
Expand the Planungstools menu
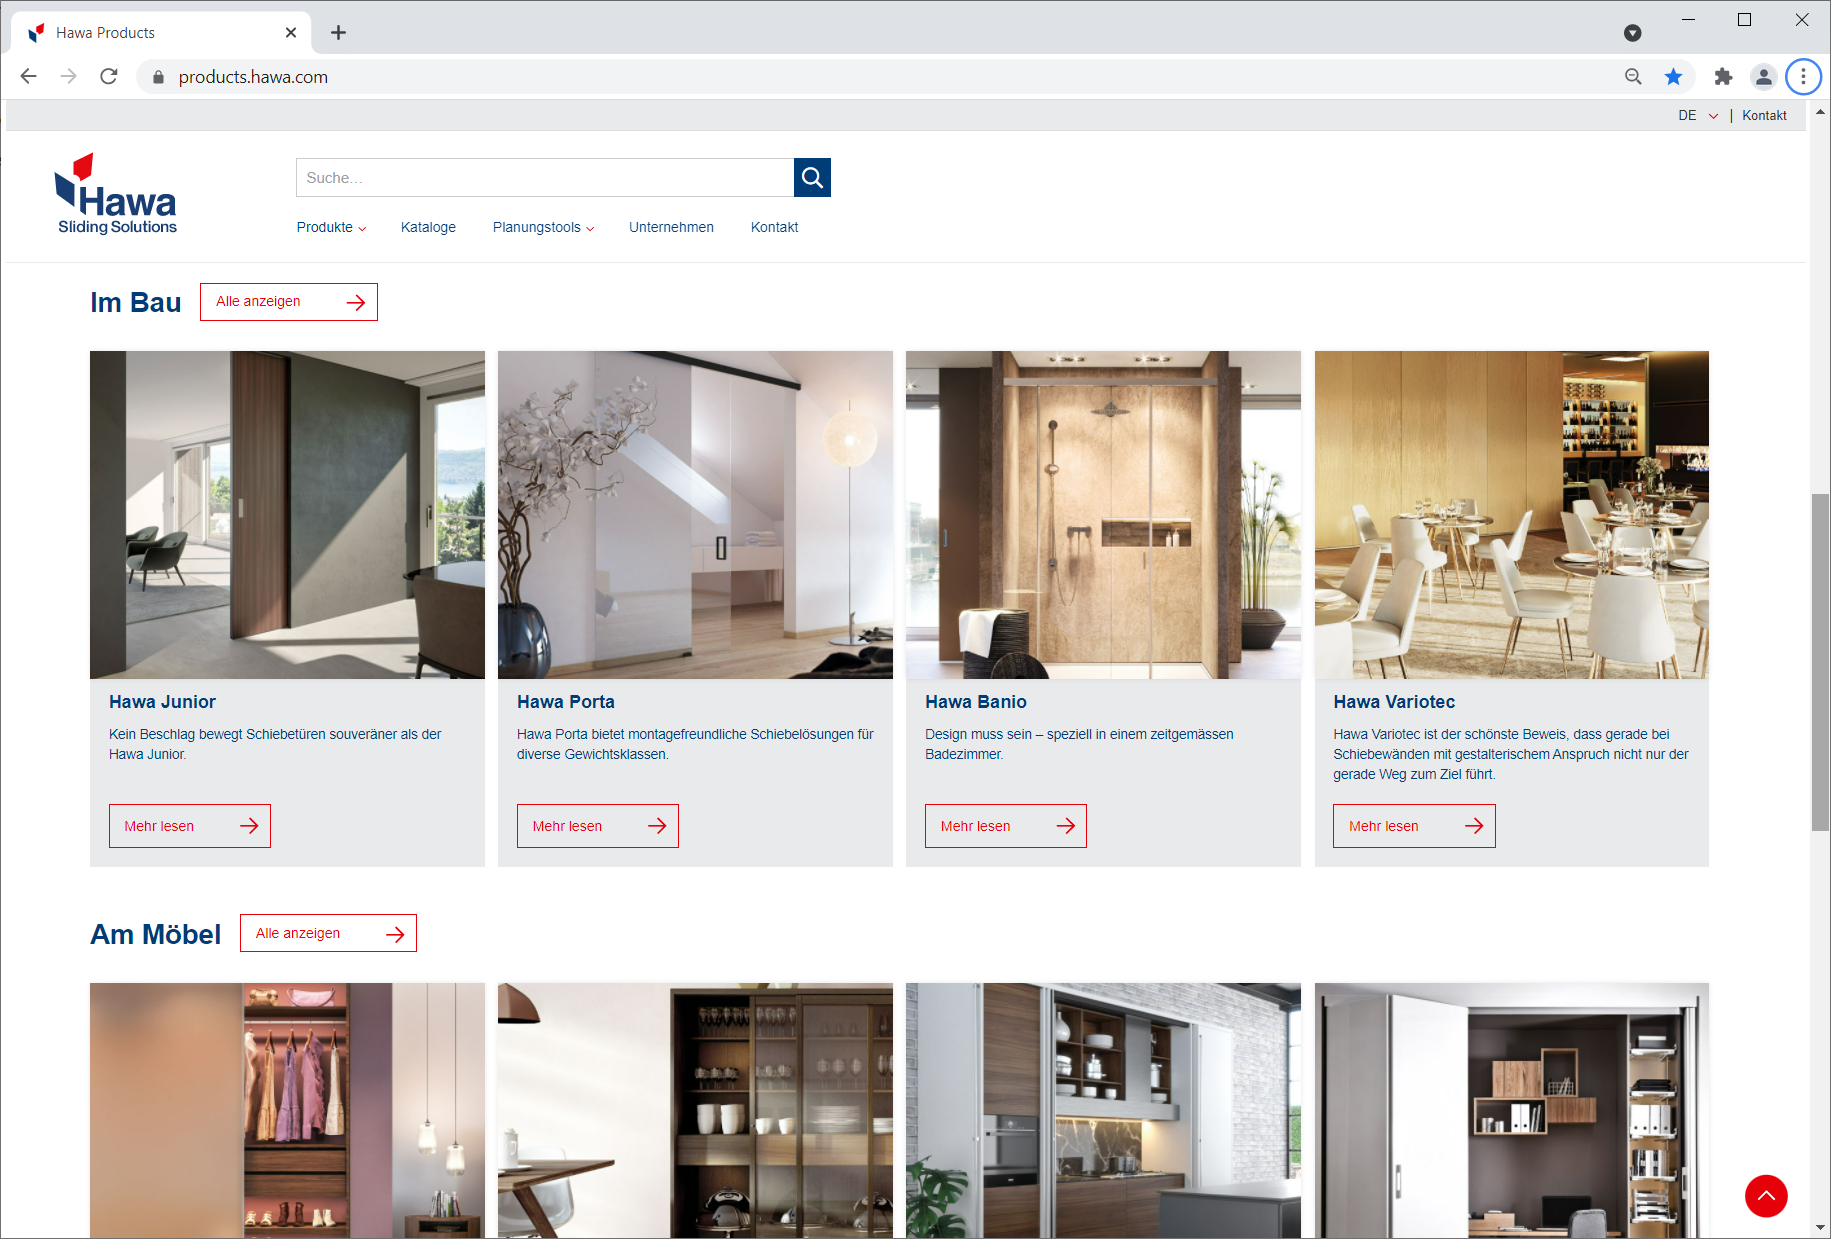point(544,228)
